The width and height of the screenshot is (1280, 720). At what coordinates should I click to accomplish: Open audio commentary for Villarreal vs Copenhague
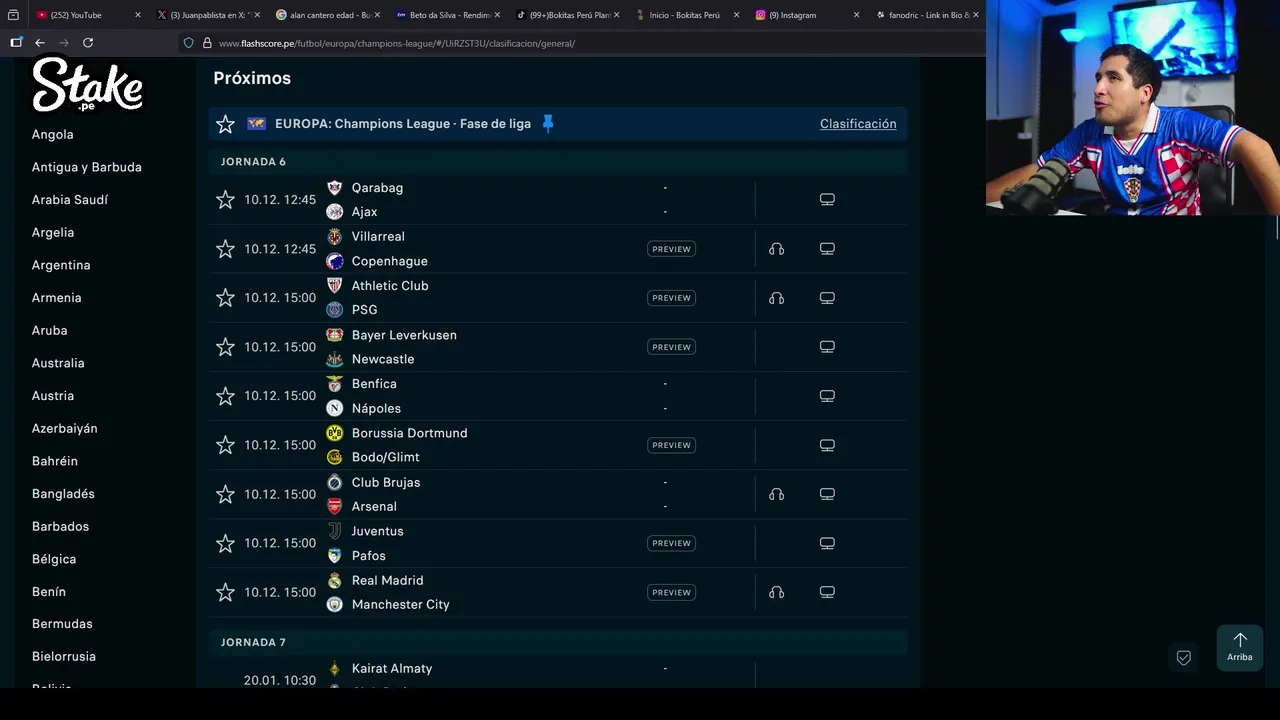tap(776, 249)
